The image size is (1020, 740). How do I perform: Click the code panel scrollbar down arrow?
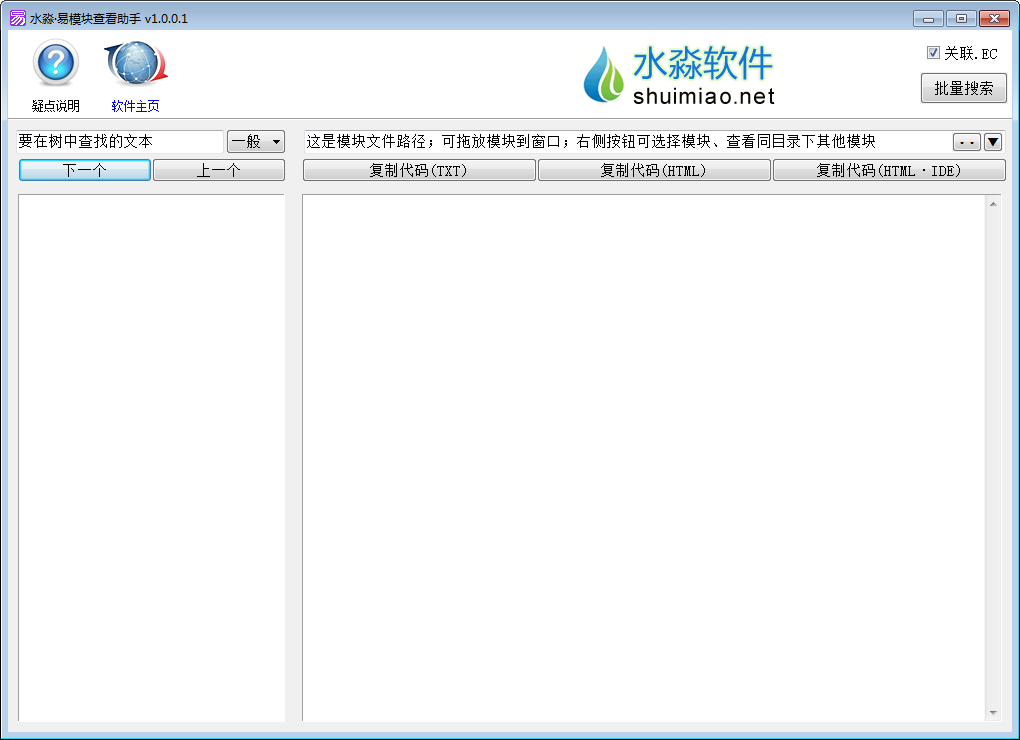tap(993, 713)
